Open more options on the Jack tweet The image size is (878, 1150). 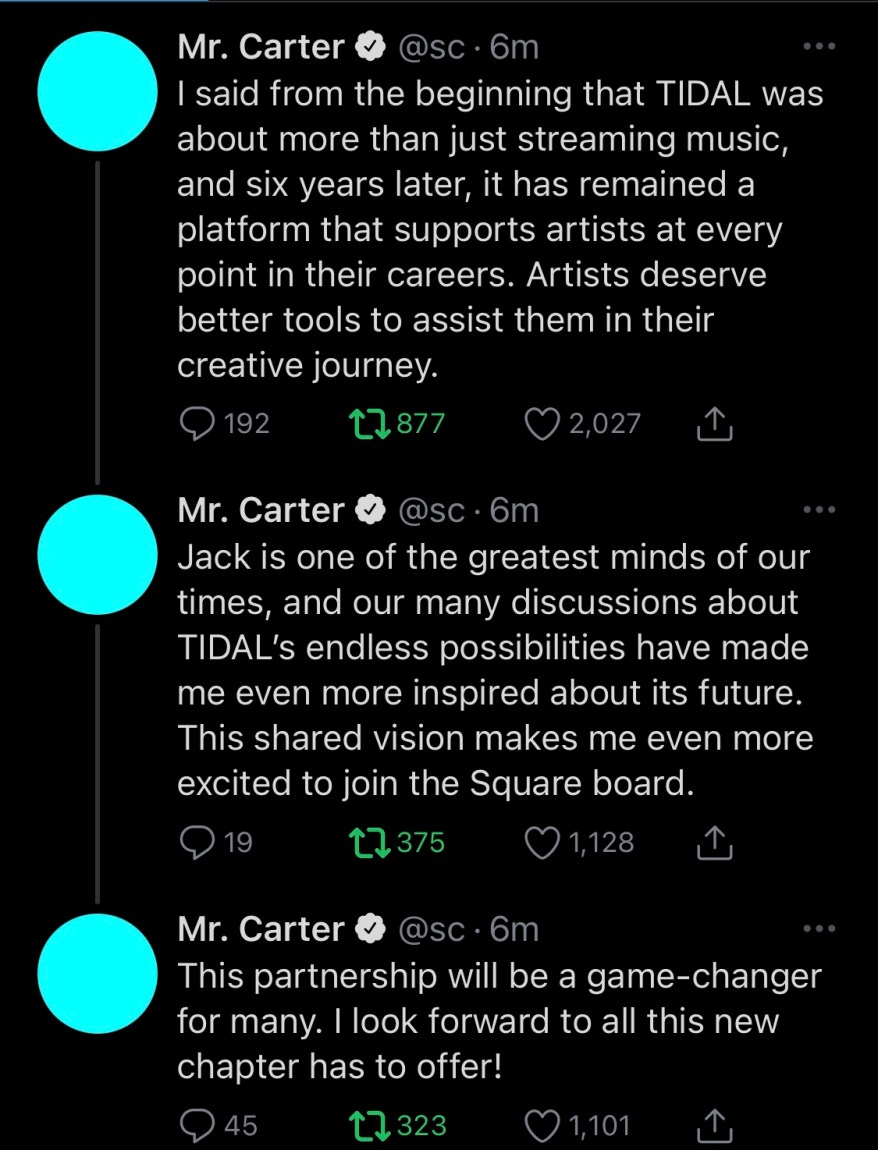coord(820,510)
